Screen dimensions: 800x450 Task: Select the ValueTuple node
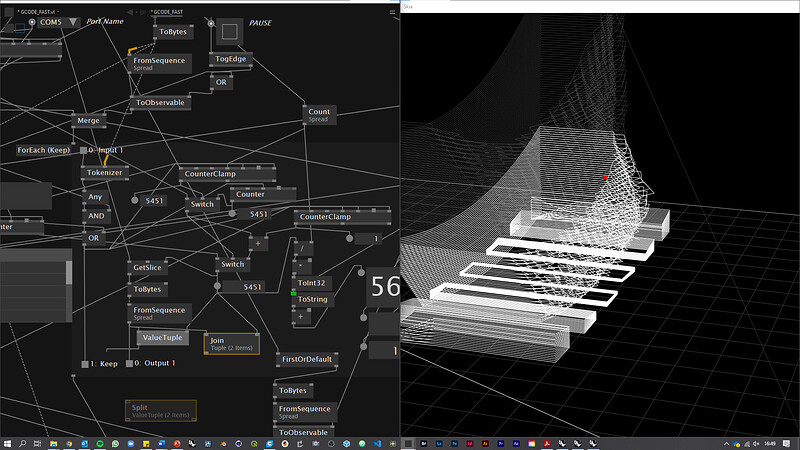pos(162,338)
